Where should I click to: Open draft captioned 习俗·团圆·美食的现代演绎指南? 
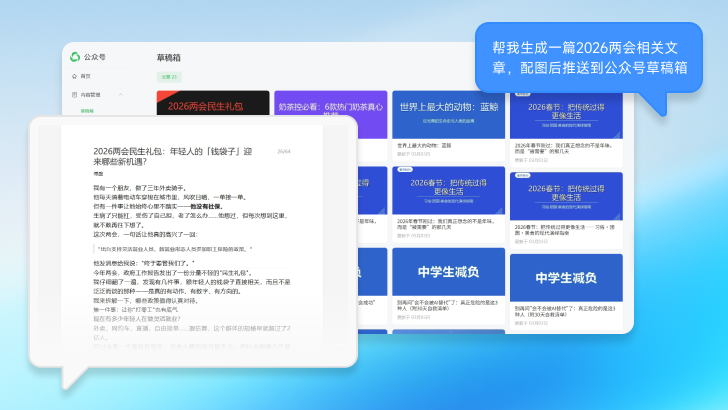click(x=566, y=210)
